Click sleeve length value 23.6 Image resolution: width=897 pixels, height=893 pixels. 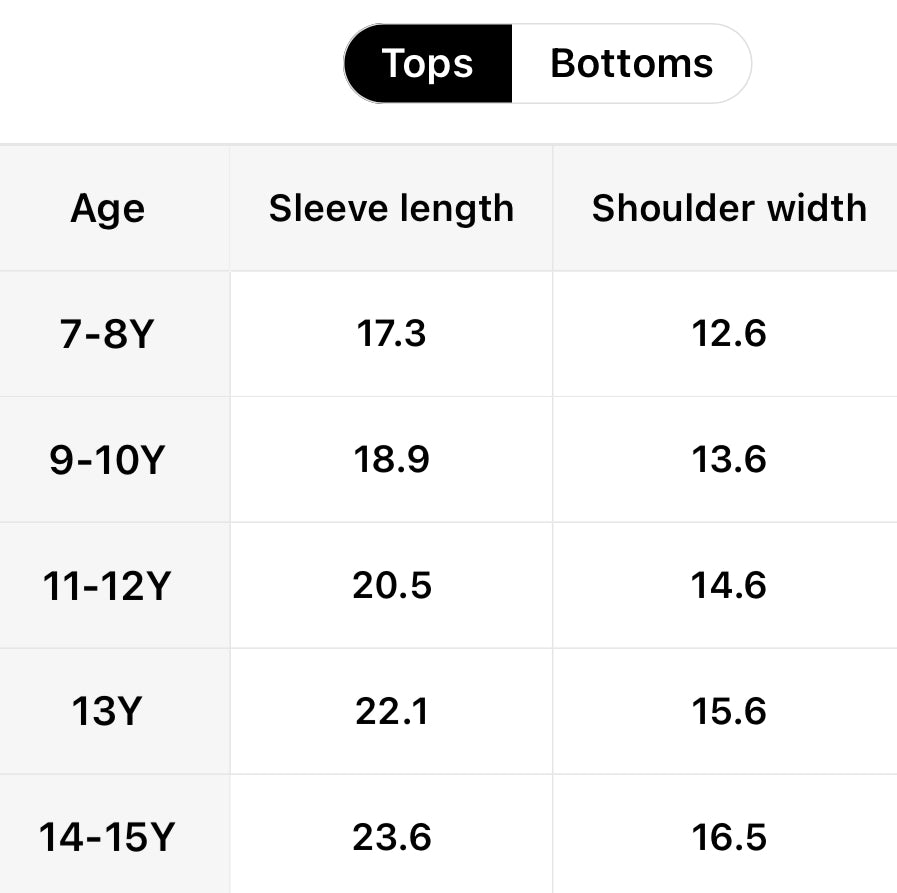coord(391,838)
